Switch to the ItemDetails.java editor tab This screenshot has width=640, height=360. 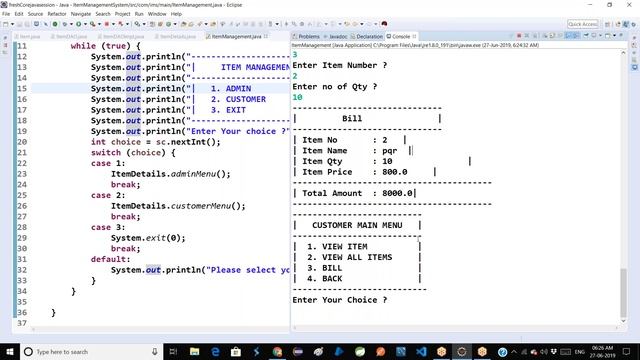coord(176,36)
